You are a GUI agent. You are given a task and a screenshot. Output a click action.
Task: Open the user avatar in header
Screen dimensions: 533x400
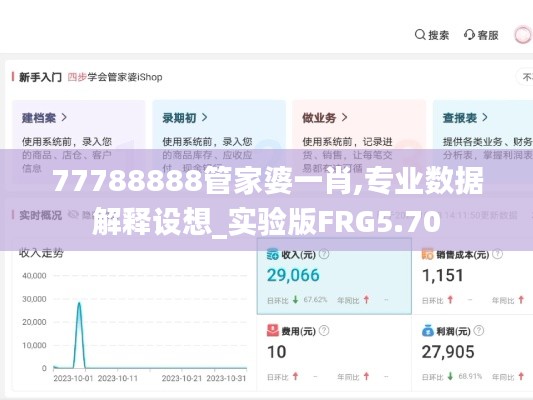click(523, 35)
